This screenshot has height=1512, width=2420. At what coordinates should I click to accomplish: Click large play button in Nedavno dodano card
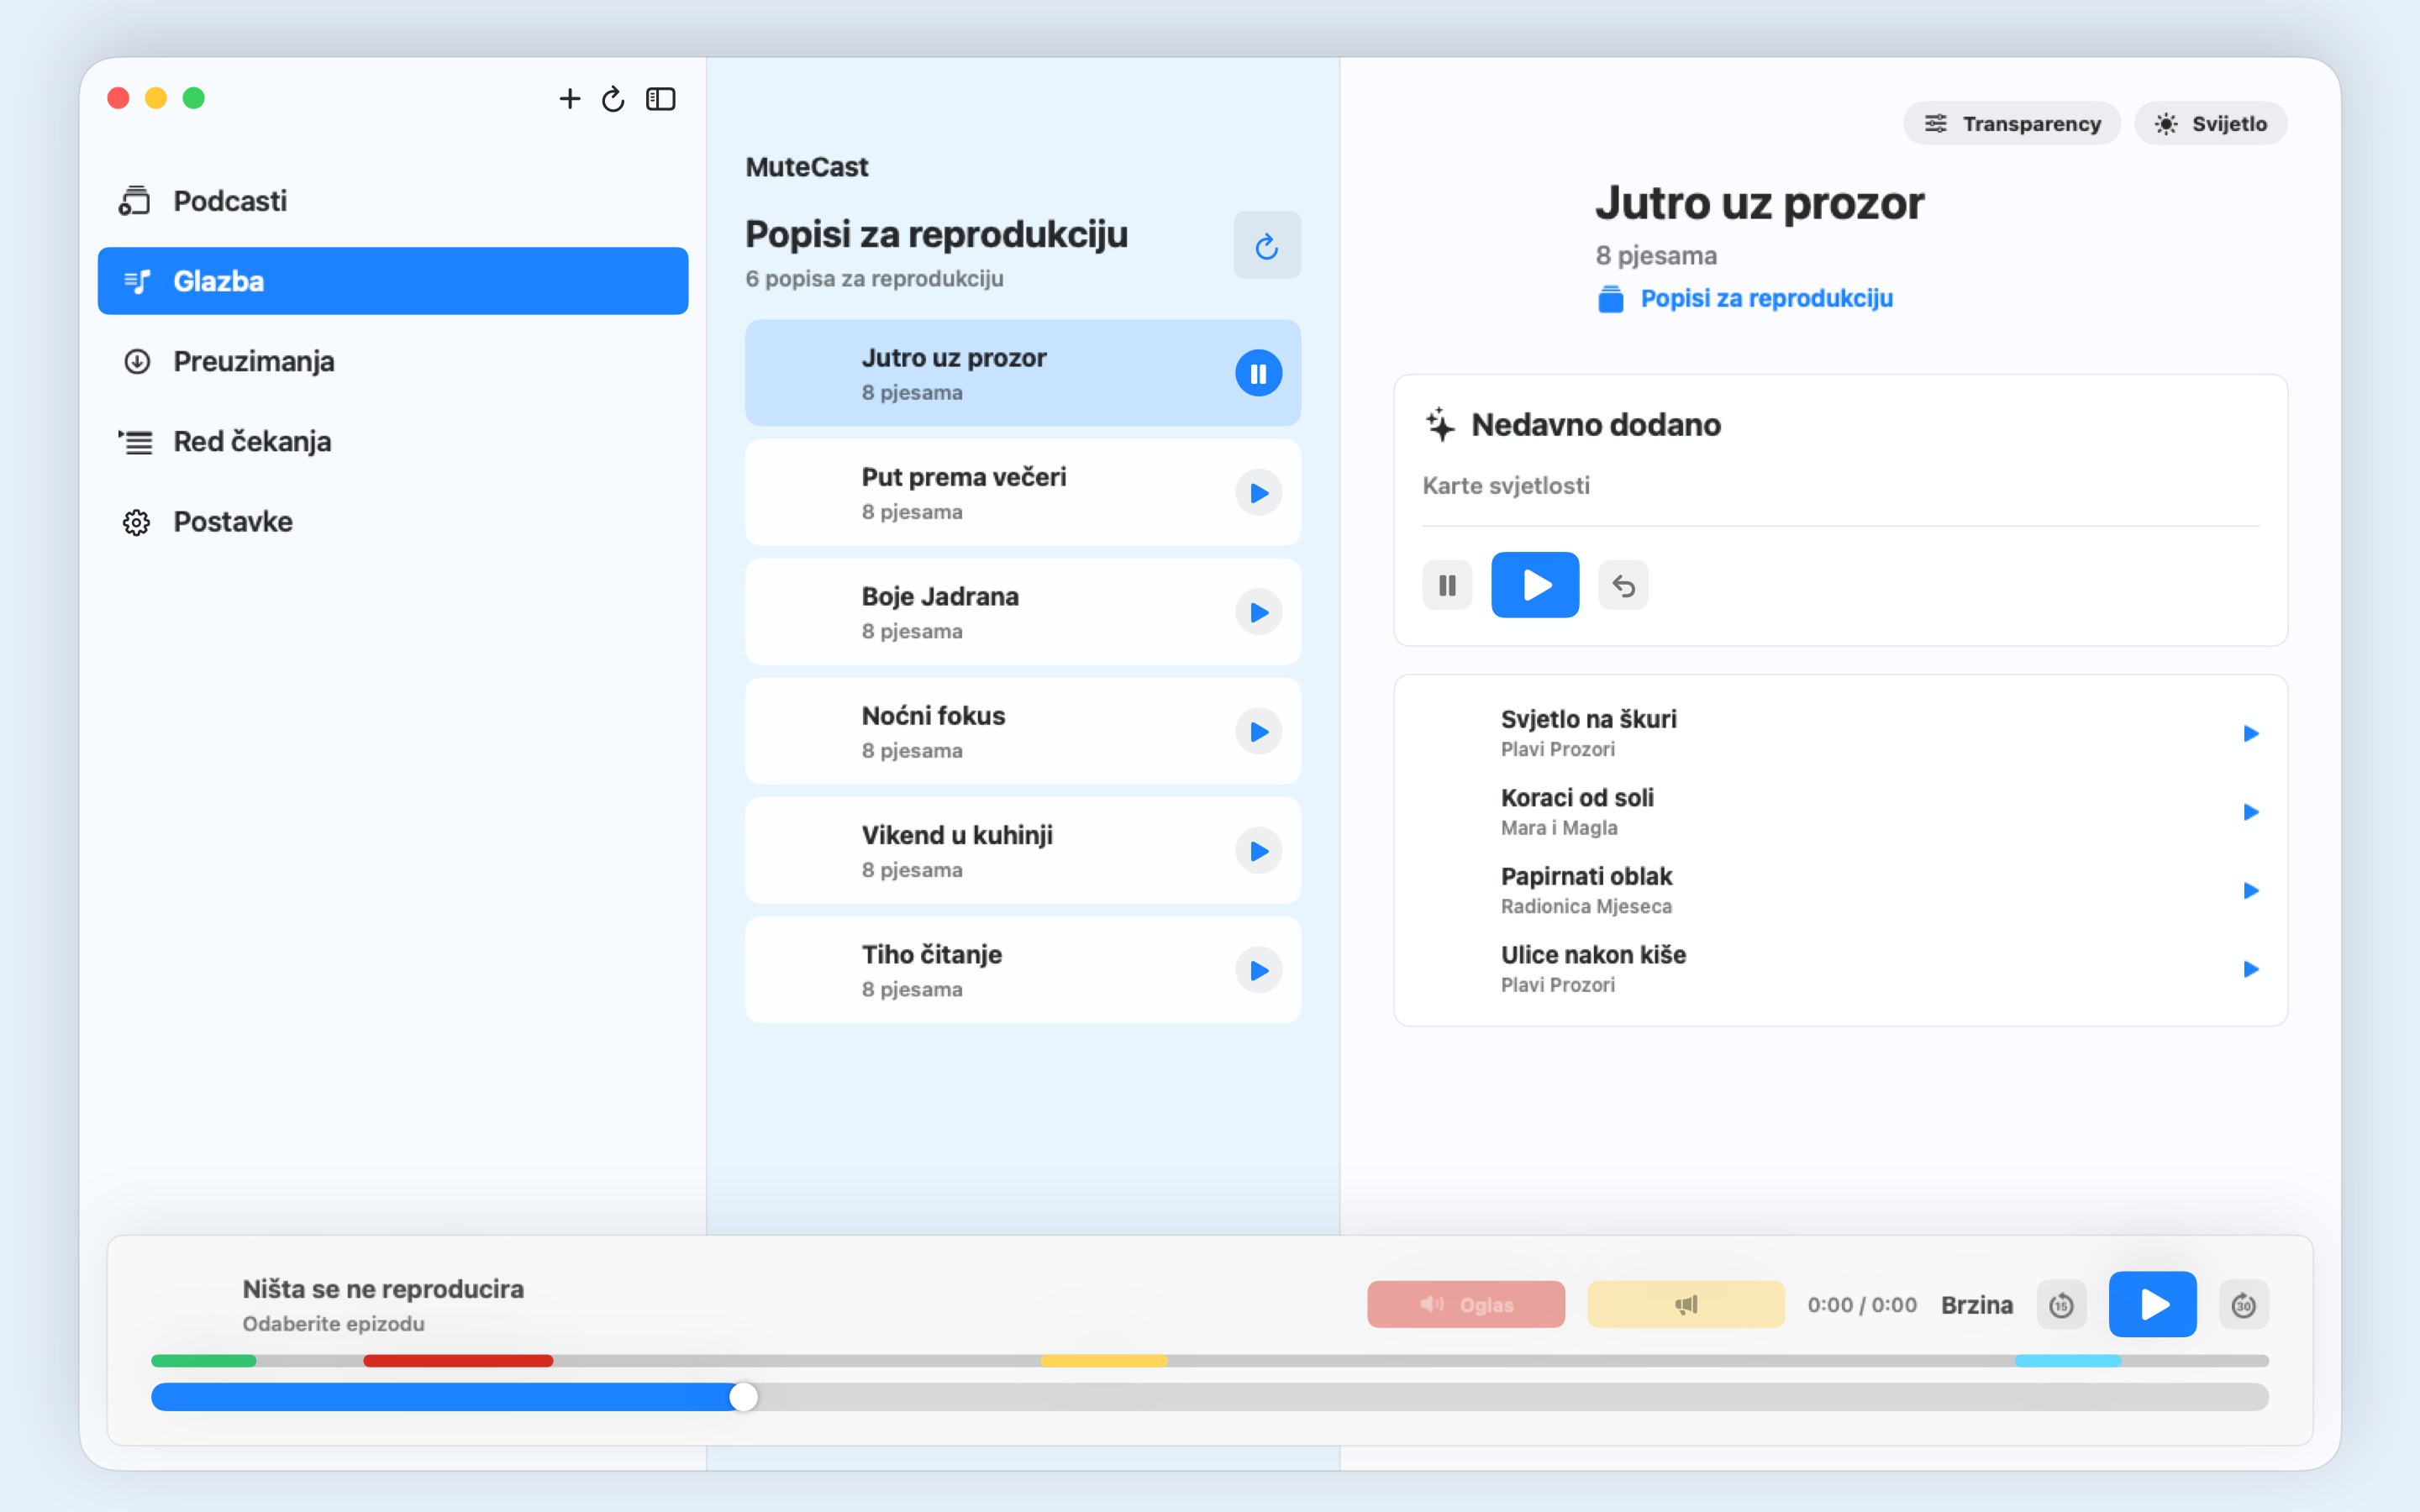click(x=1535, y=585)
